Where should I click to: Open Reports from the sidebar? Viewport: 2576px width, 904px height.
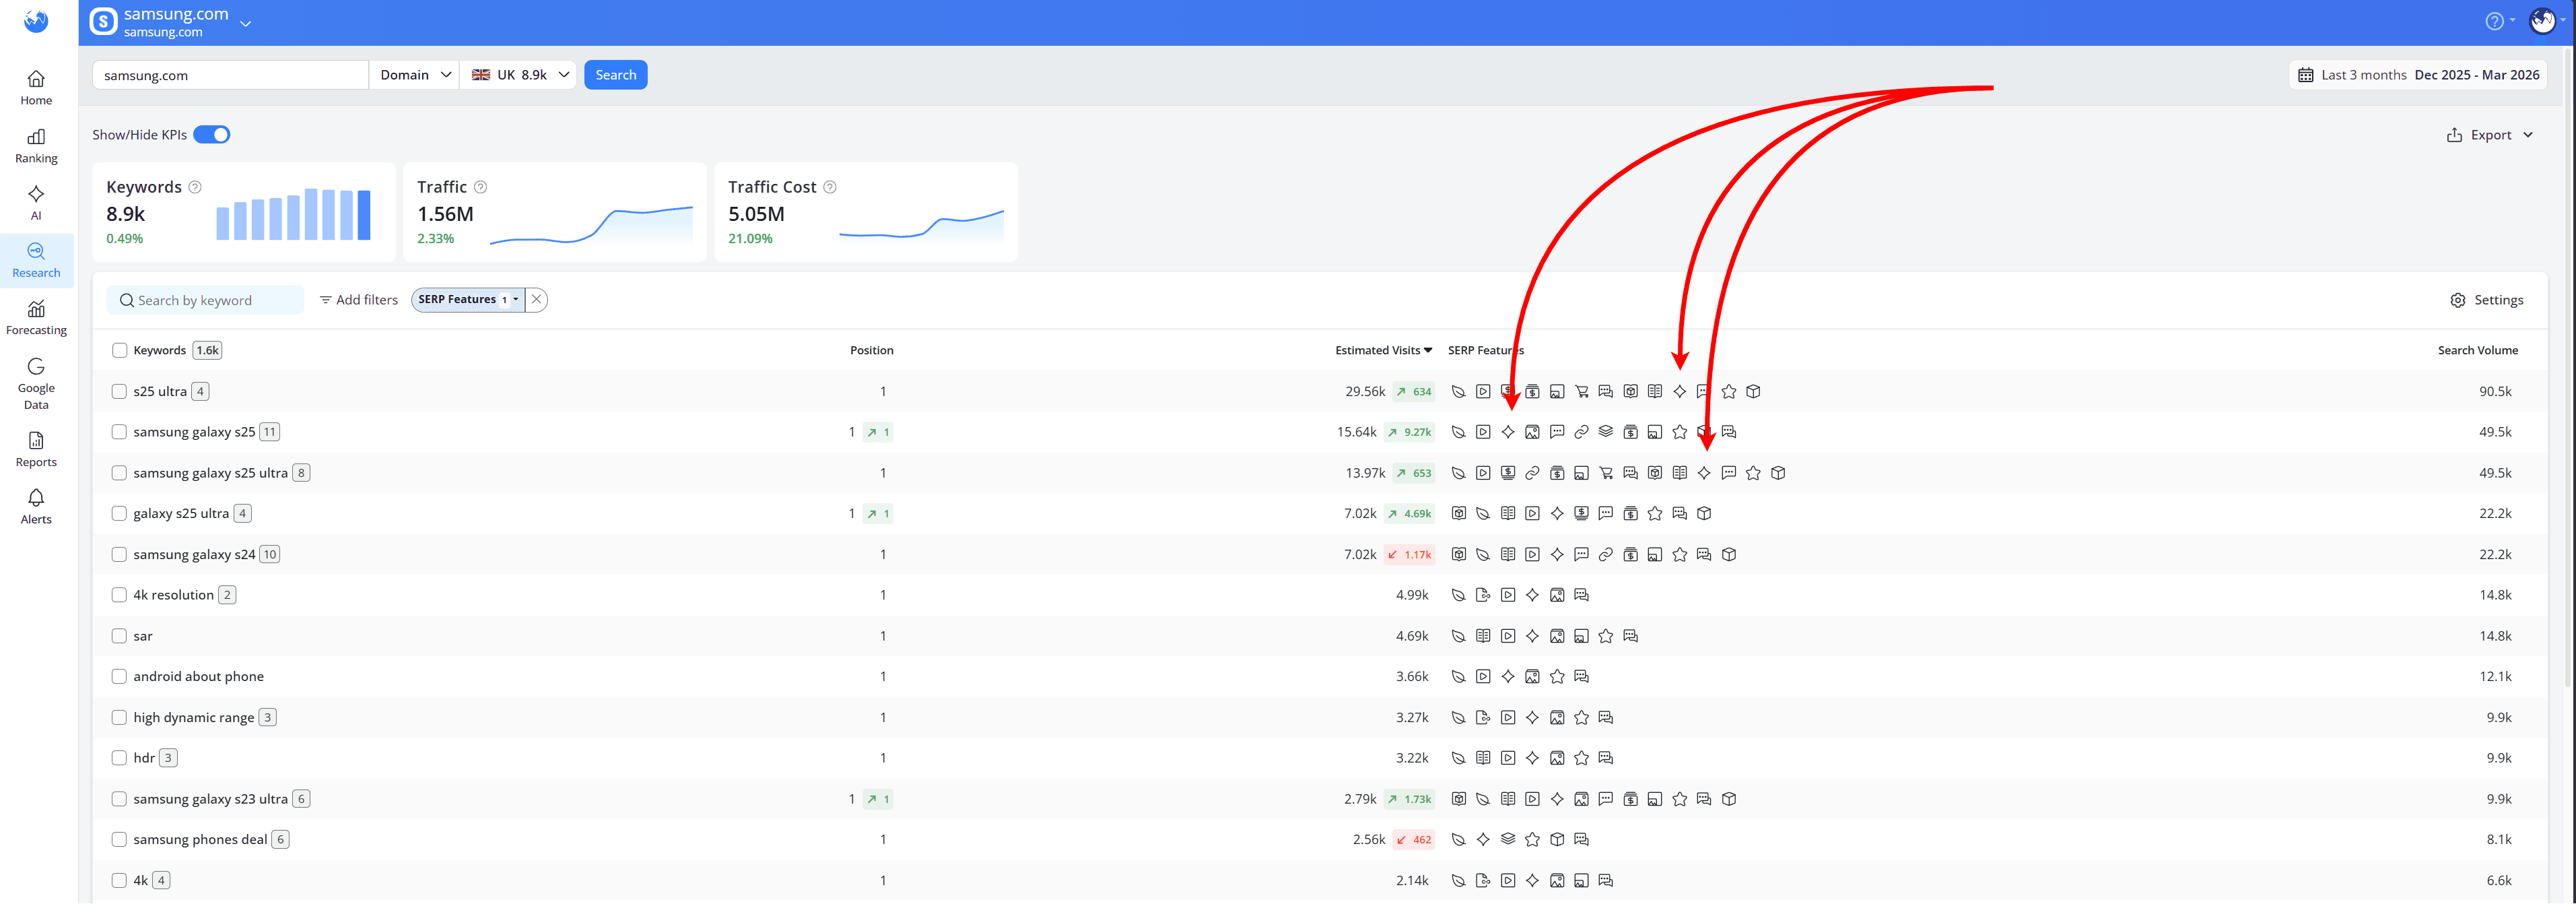coord(36,446)
